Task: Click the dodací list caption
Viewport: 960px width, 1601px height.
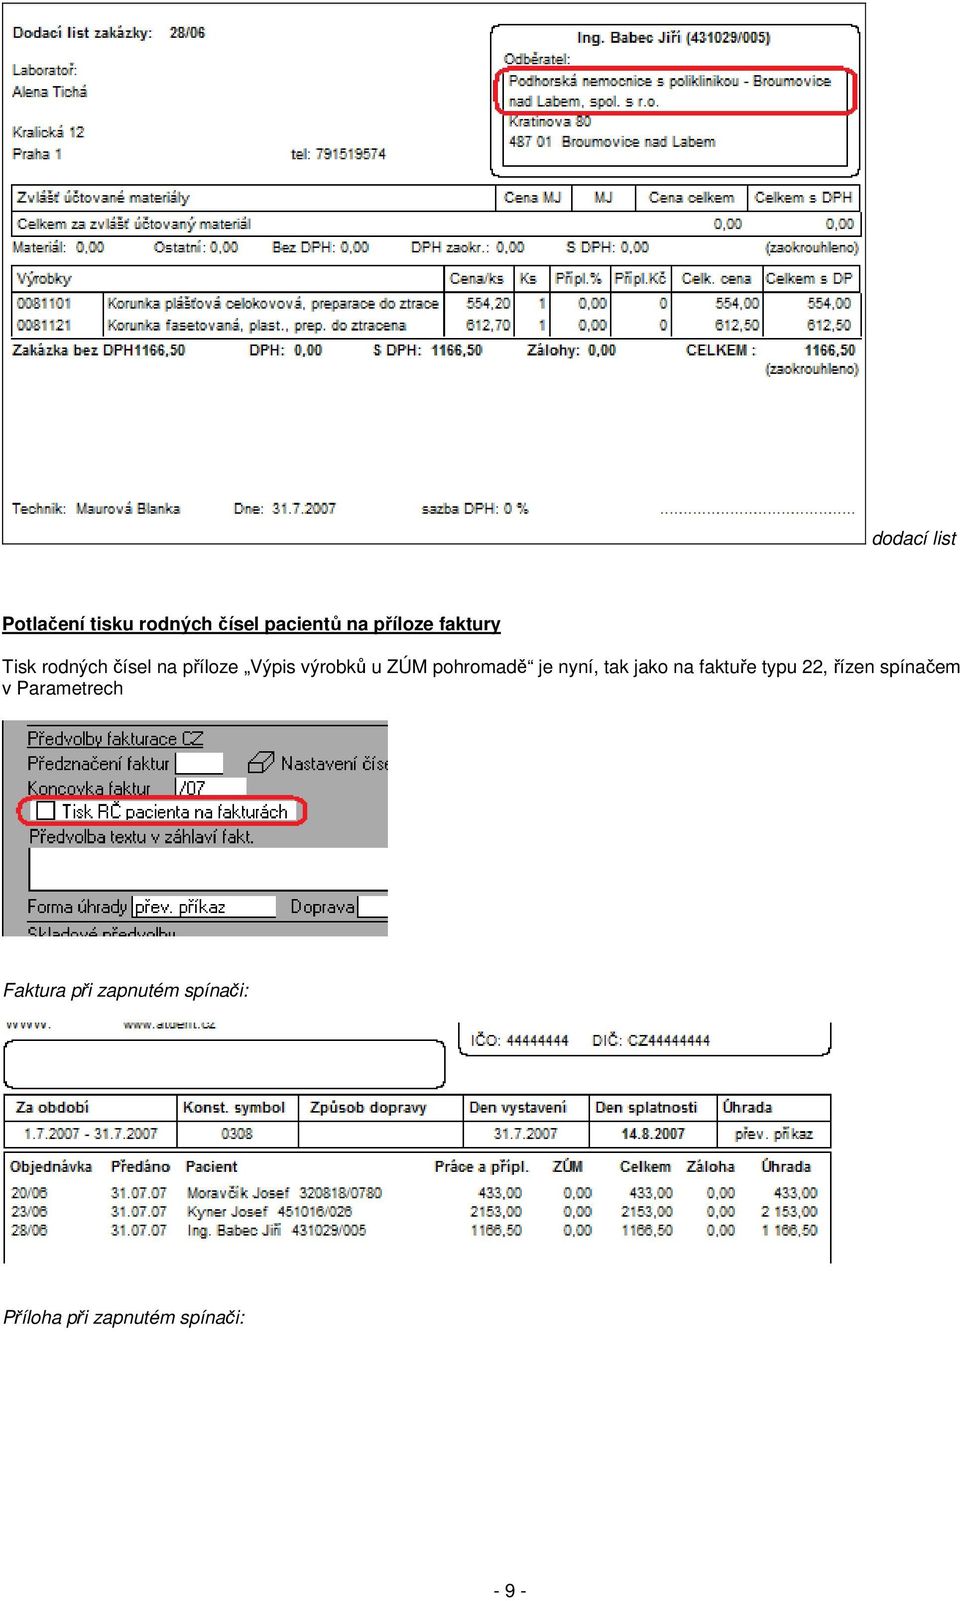Action: (x=914, y=539)
